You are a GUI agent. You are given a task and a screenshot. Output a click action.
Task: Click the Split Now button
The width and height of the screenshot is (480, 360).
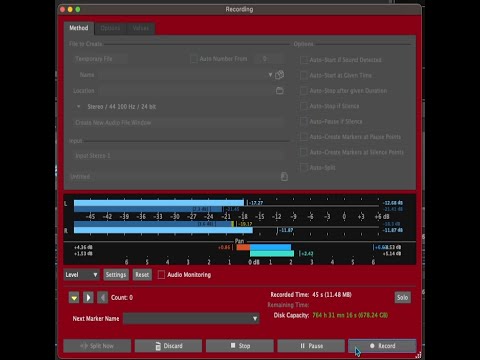97,346
